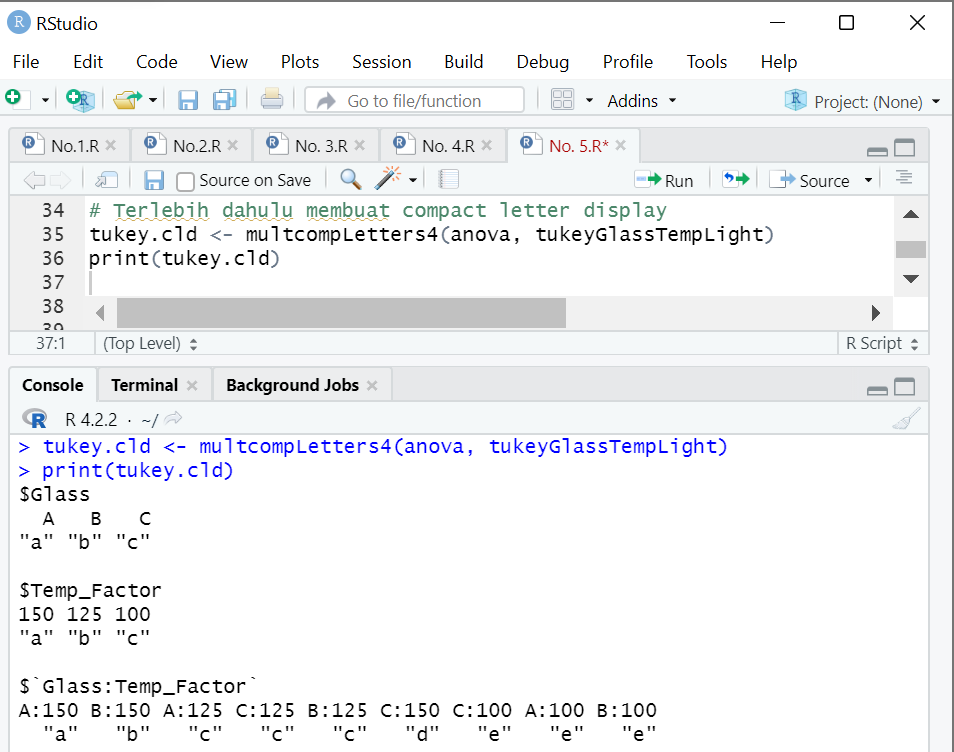The width and height of the screenshot is (954, 752).
Task: Re-run the previous code region
Action: 736,179
